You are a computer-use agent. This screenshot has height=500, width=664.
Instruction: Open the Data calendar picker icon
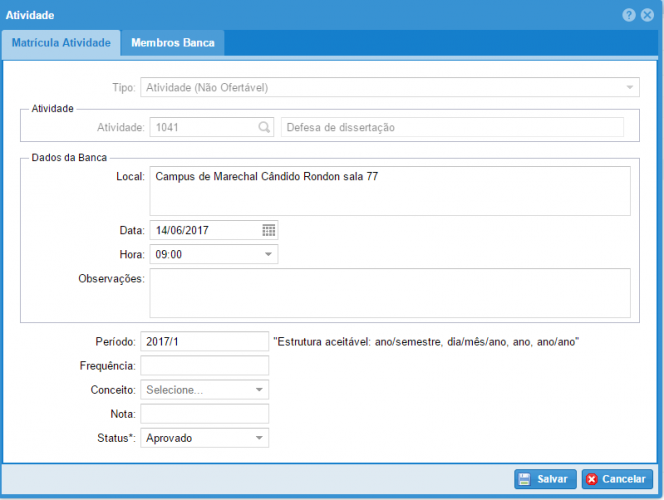click(269, 230)
